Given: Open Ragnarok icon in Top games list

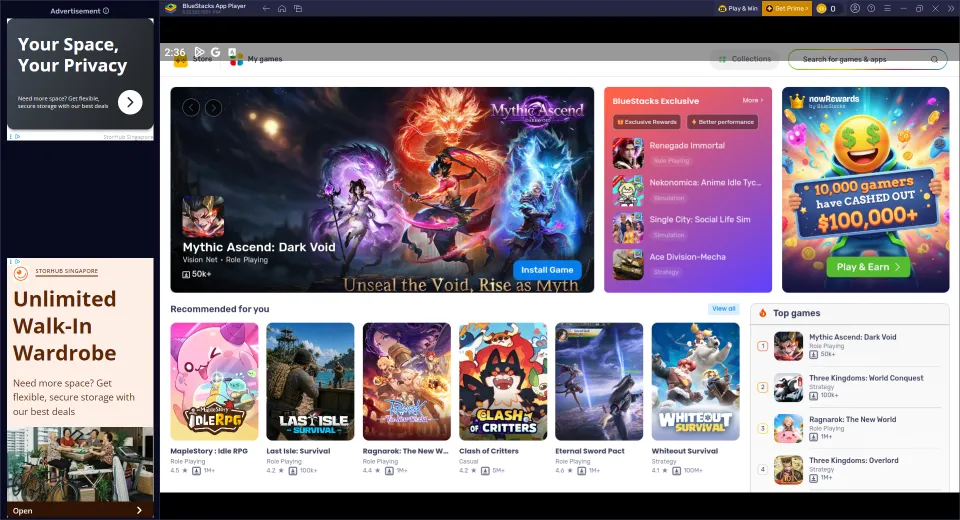Looking at the screenshot, I should point(788,428).
